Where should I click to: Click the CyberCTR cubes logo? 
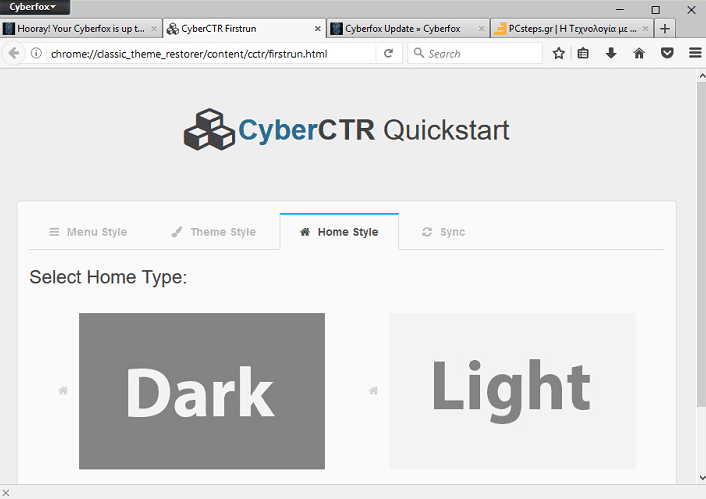[209, 130]
